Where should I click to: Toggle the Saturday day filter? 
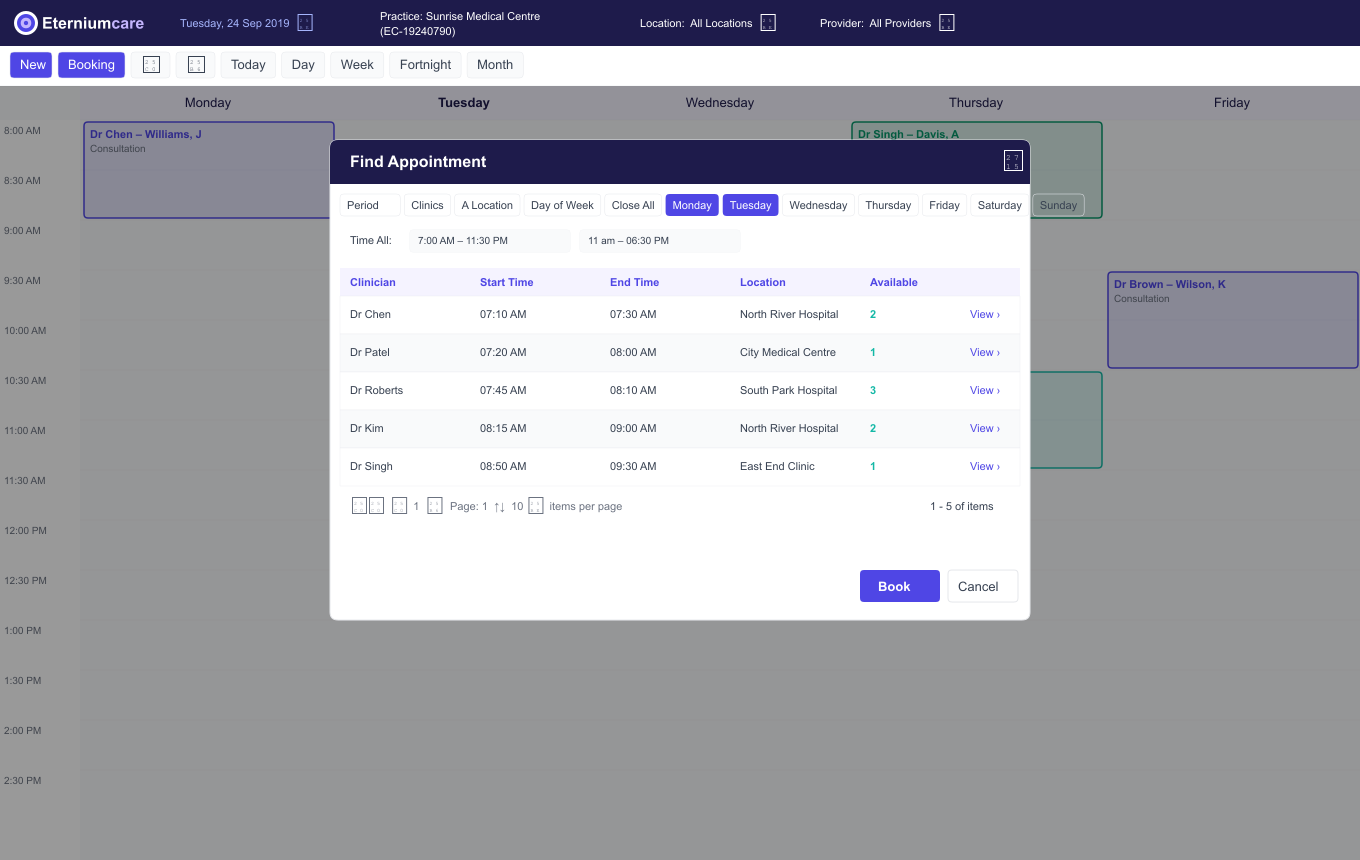999,205
